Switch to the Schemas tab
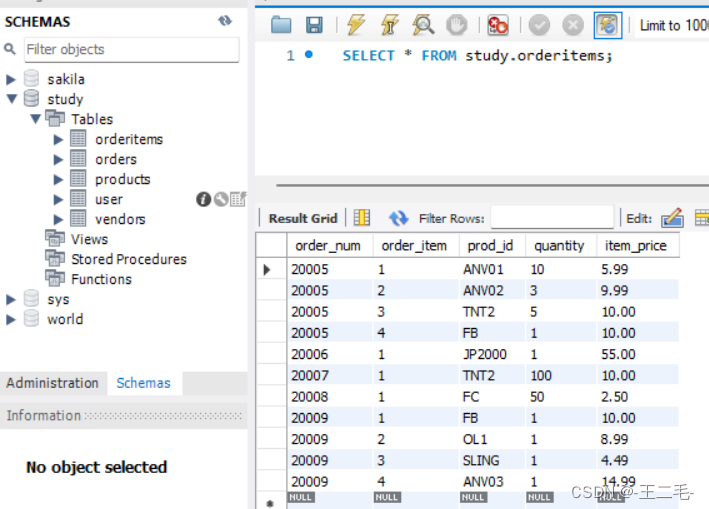The height and width of the screenshot is (509, 709). coord(144,383)
